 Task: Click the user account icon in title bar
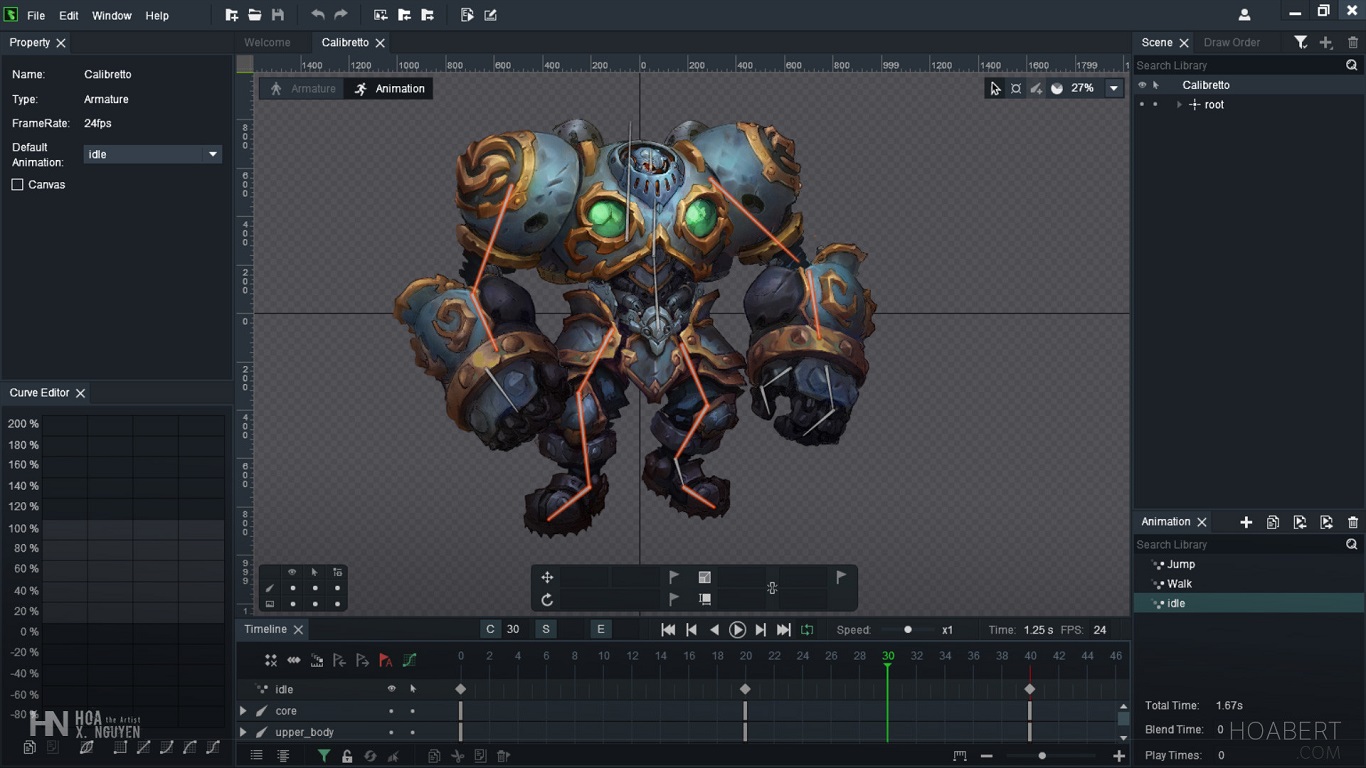[1244, 15]
